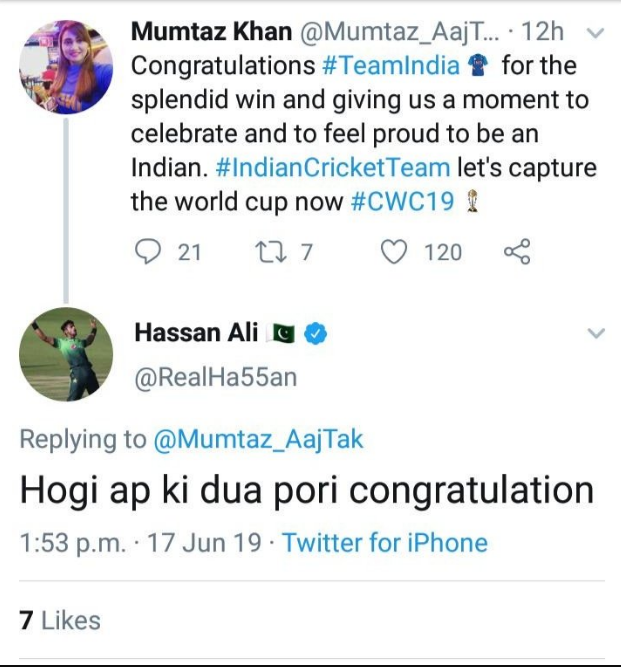The width and height of the screenshot is (621, 667).
Task: Open the #TeamIndia hashtag
Action: tap(391, 67)
